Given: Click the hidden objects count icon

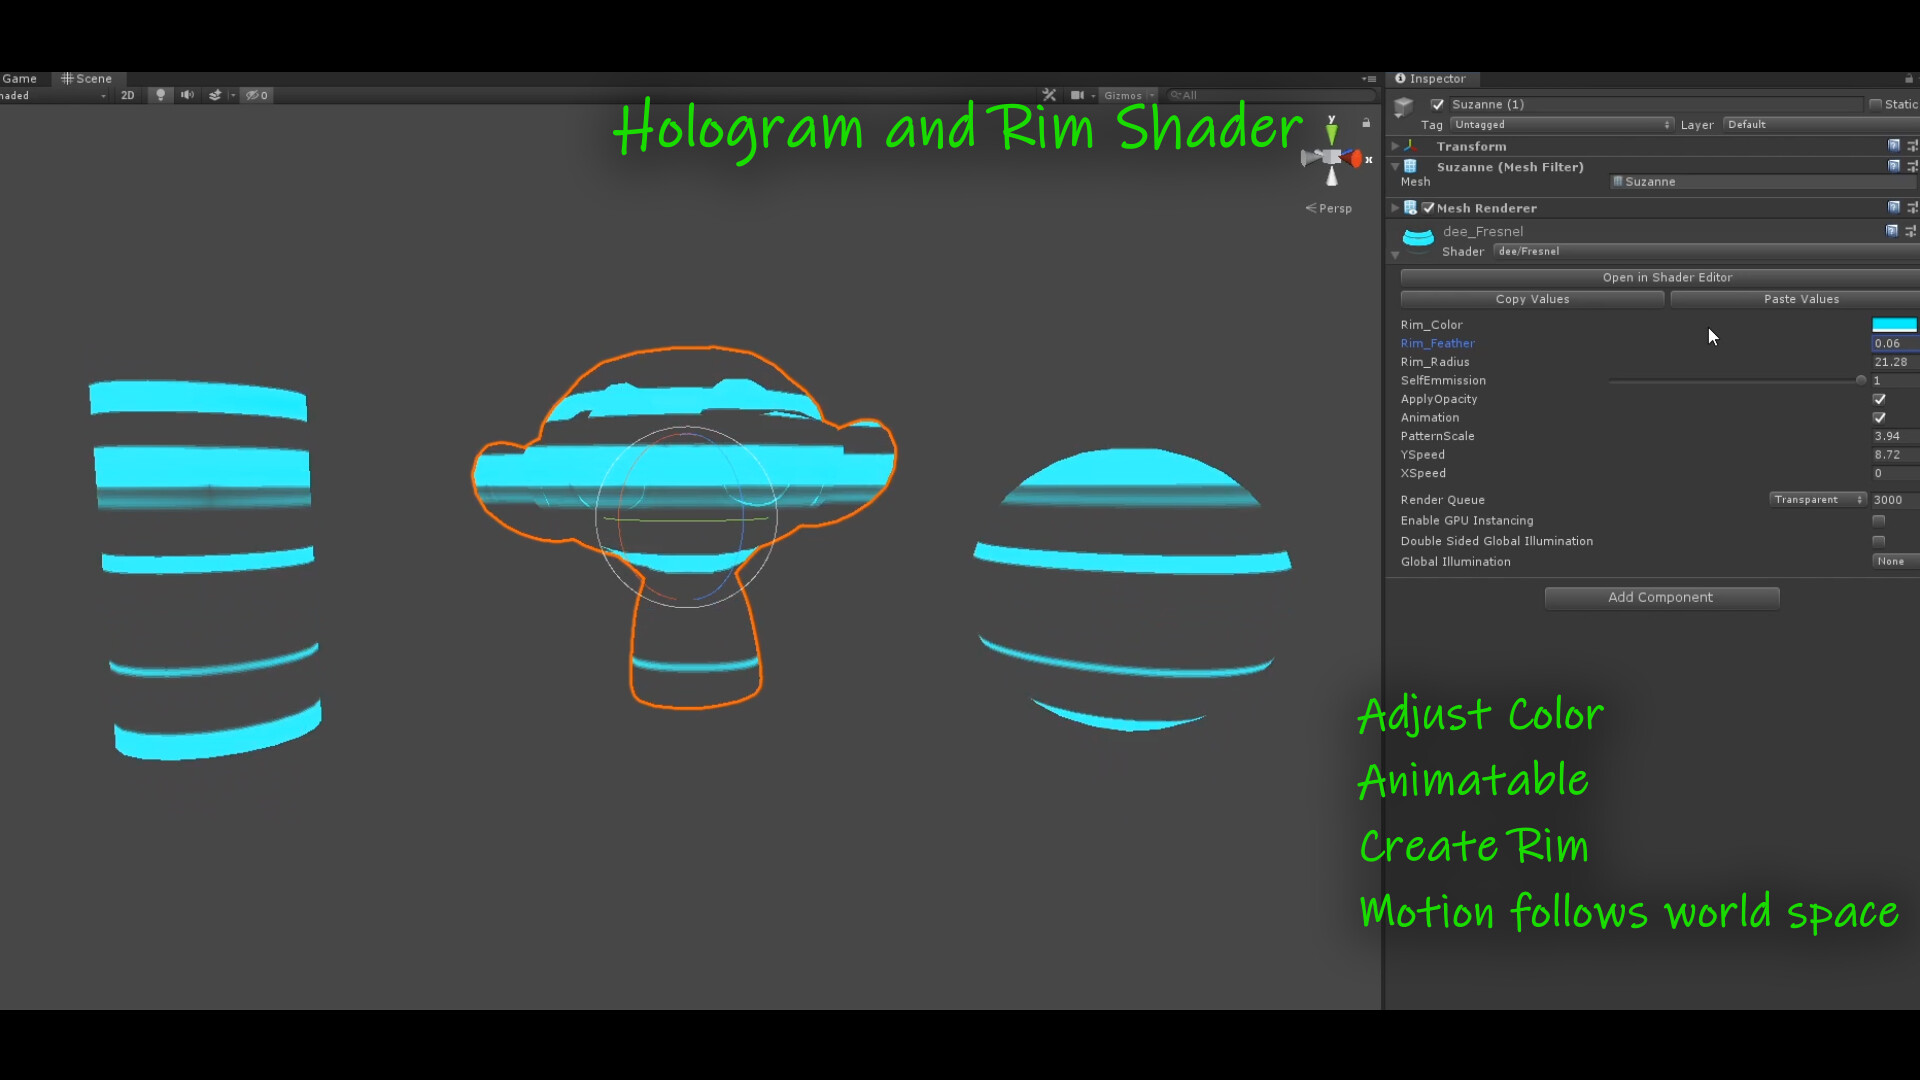Looking at the screenshot, I should (255, 95).
